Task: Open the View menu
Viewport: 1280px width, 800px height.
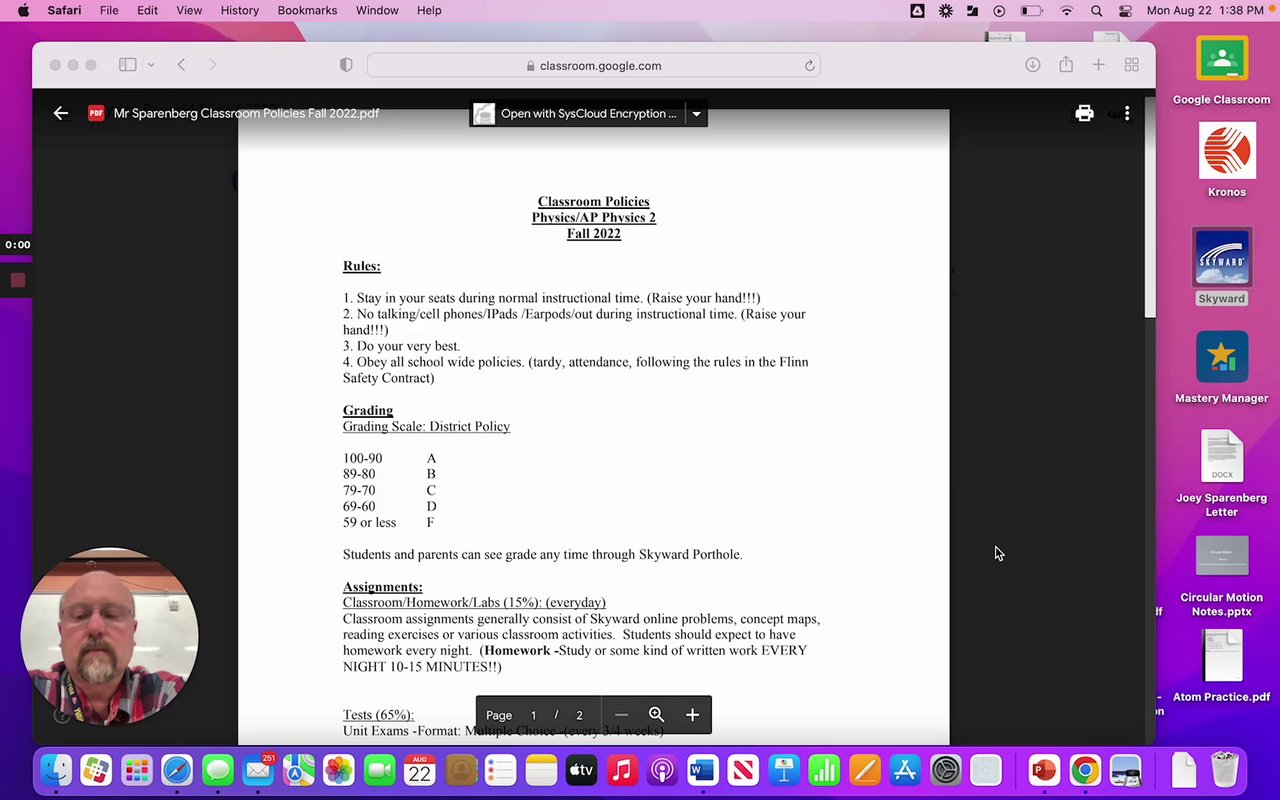Action: pyautogui.click(x=189, y=10)
